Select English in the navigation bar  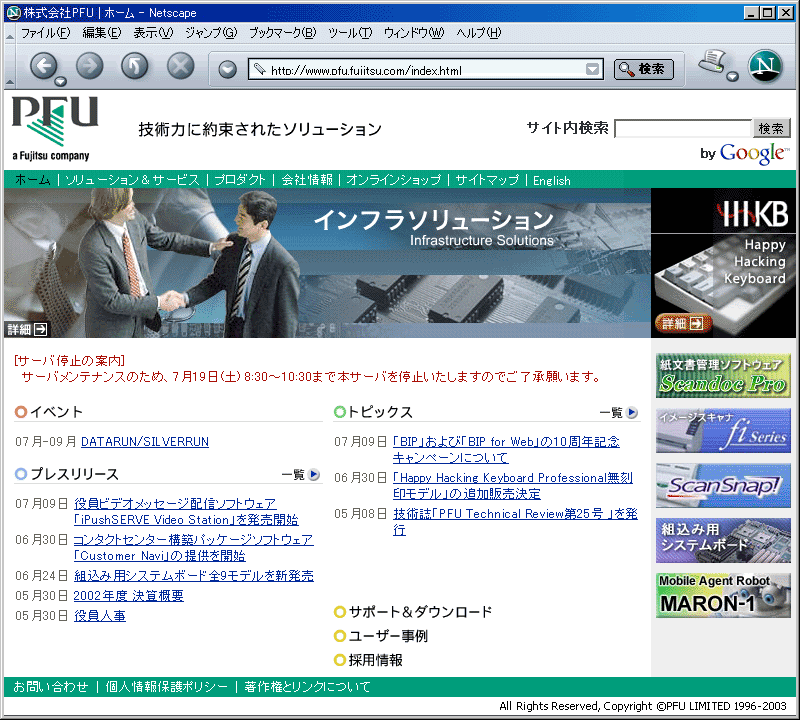(x=552, y=180)
